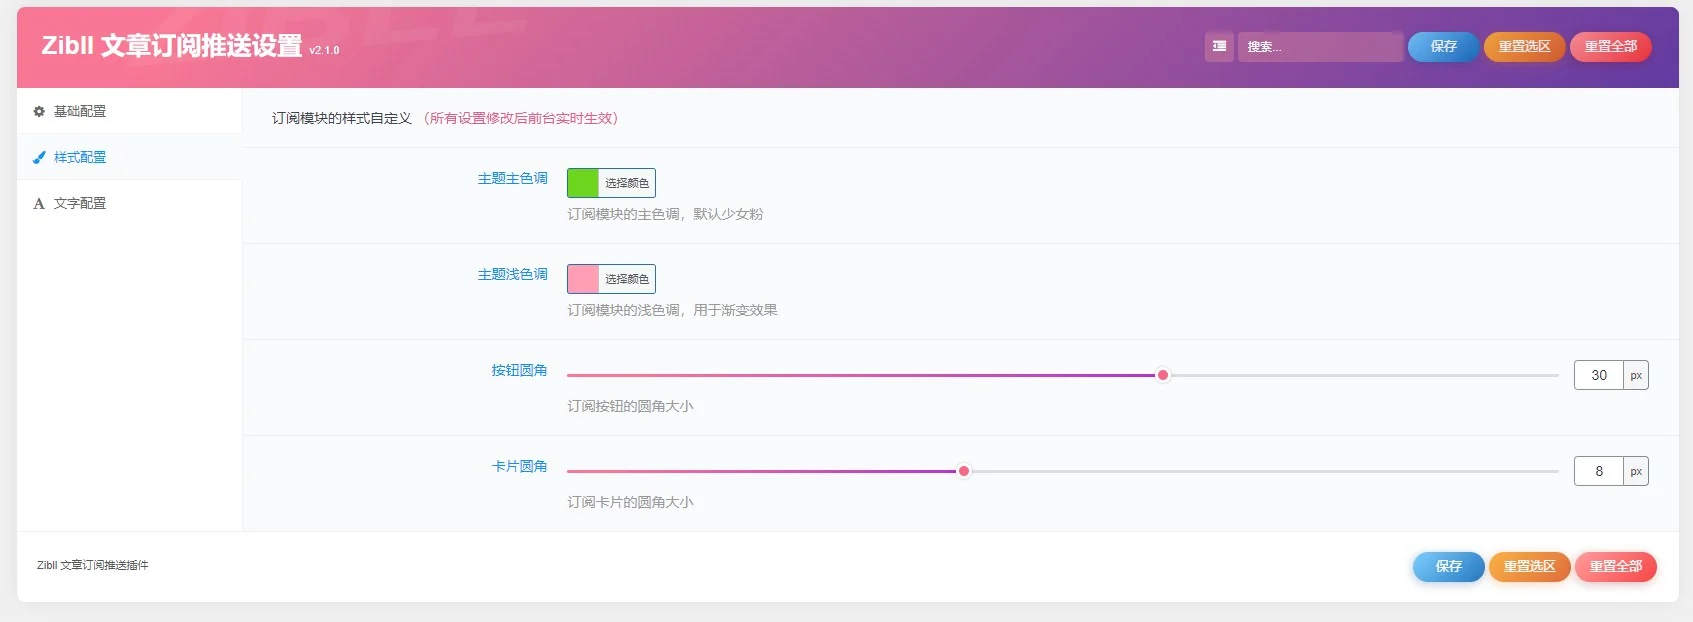
Task: Click the bottom 重置选区 button
Action: pos(1529,567)
